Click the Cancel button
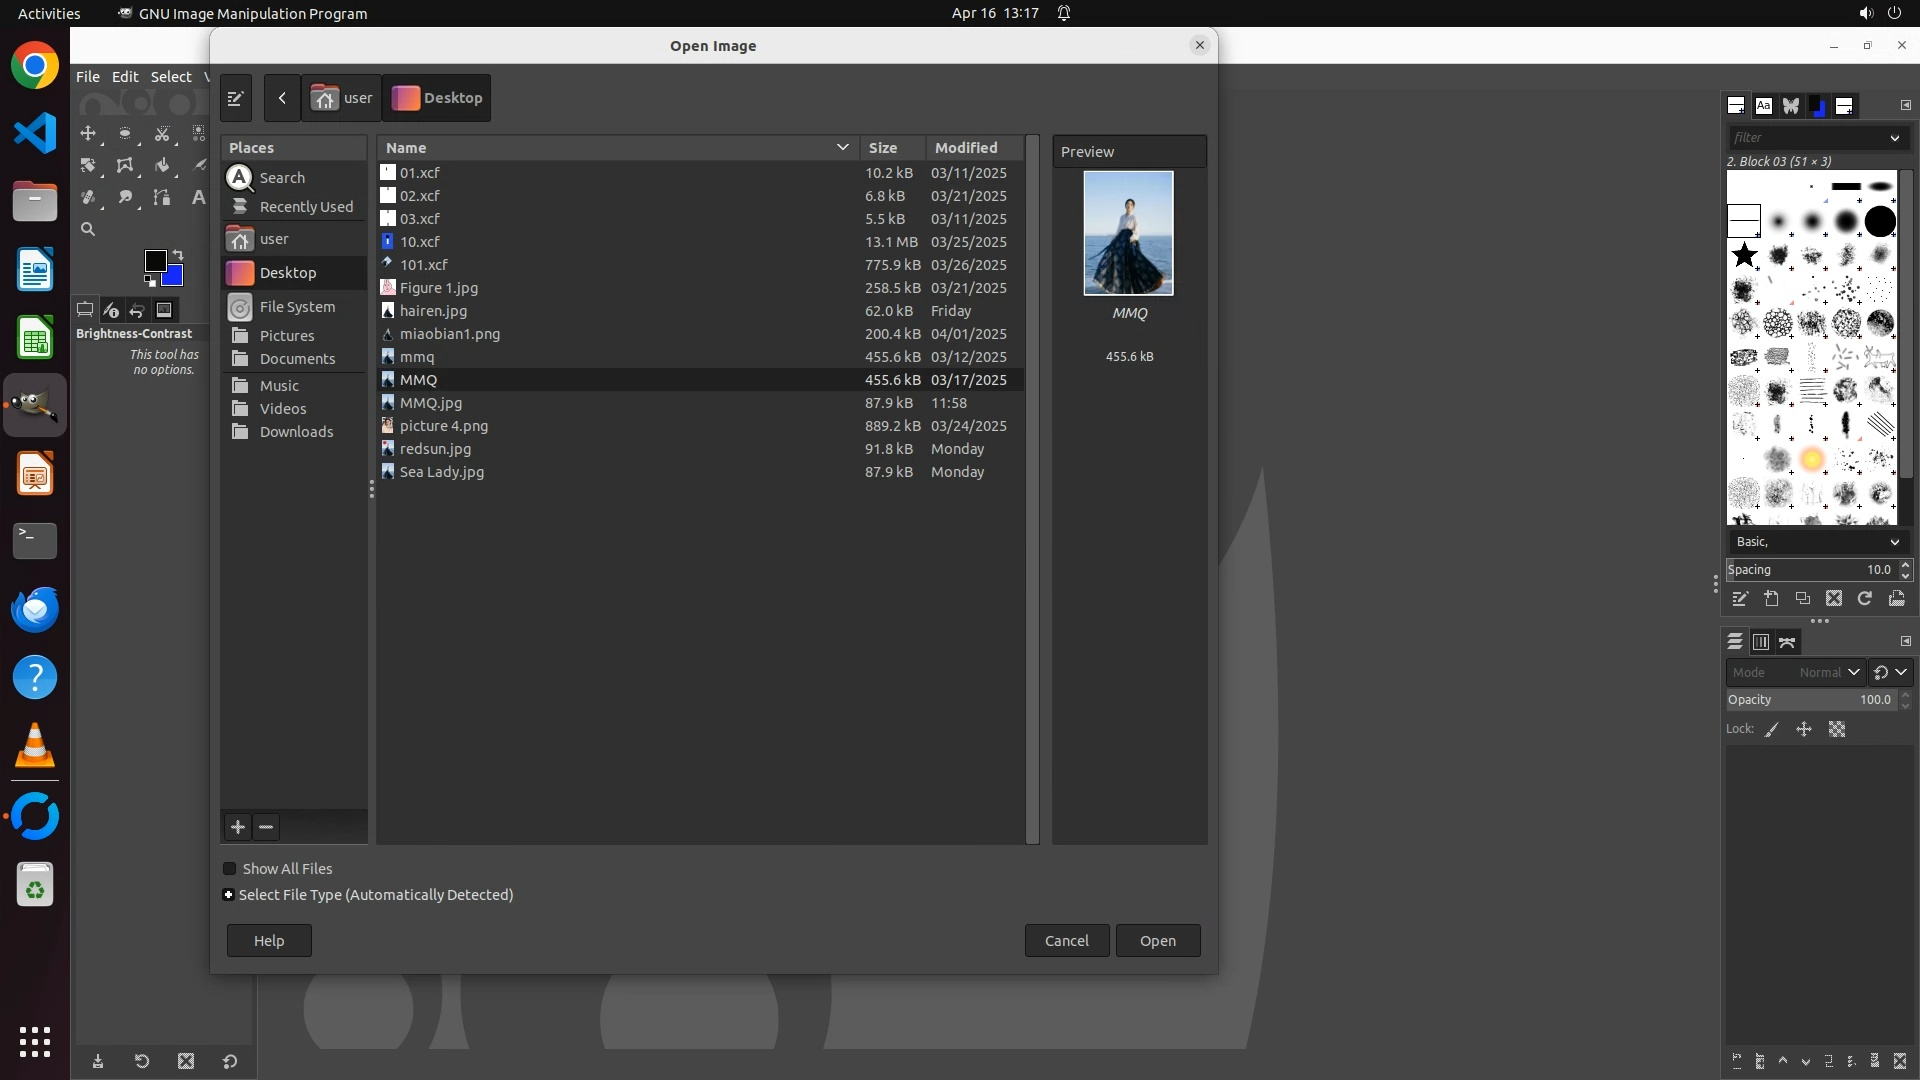This screenshot has width=1920, height=1080. point(1066,941)
